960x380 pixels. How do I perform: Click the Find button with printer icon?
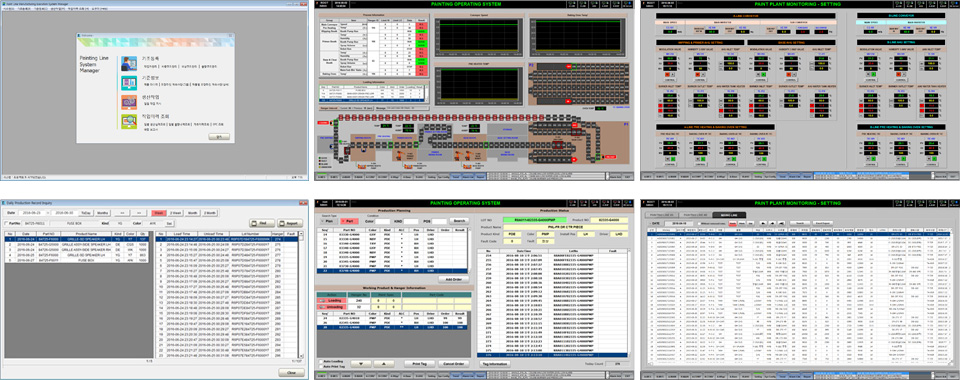click(x=262, y=223)
